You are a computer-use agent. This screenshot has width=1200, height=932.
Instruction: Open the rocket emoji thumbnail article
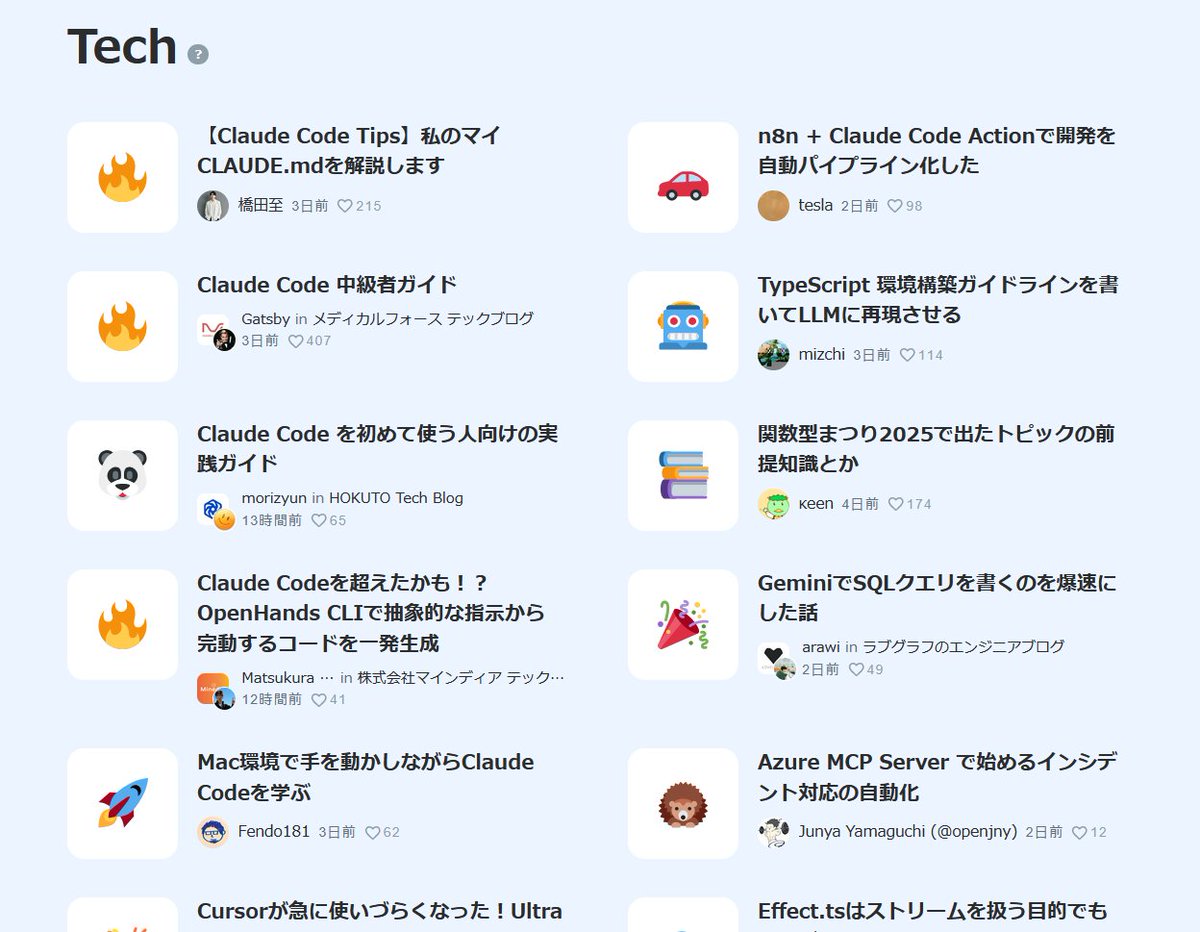(x=122, y=803)
